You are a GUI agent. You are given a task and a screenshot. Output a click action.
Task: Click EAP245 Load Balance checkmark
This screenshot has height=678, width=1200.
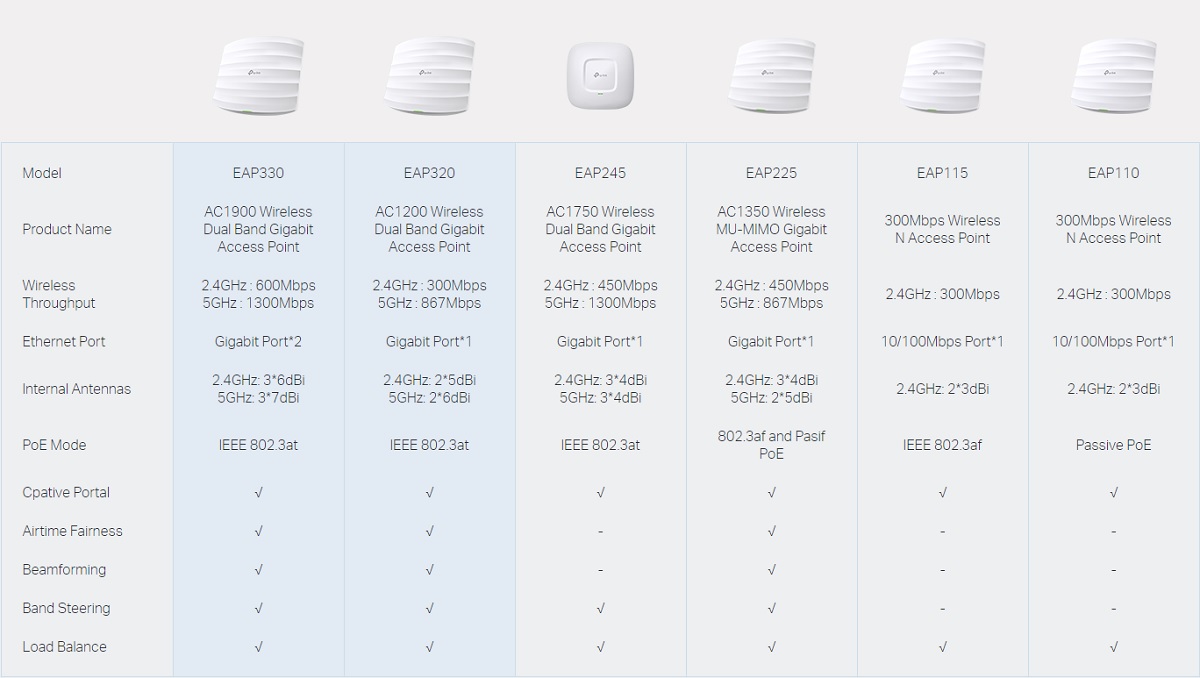[600, 647]
